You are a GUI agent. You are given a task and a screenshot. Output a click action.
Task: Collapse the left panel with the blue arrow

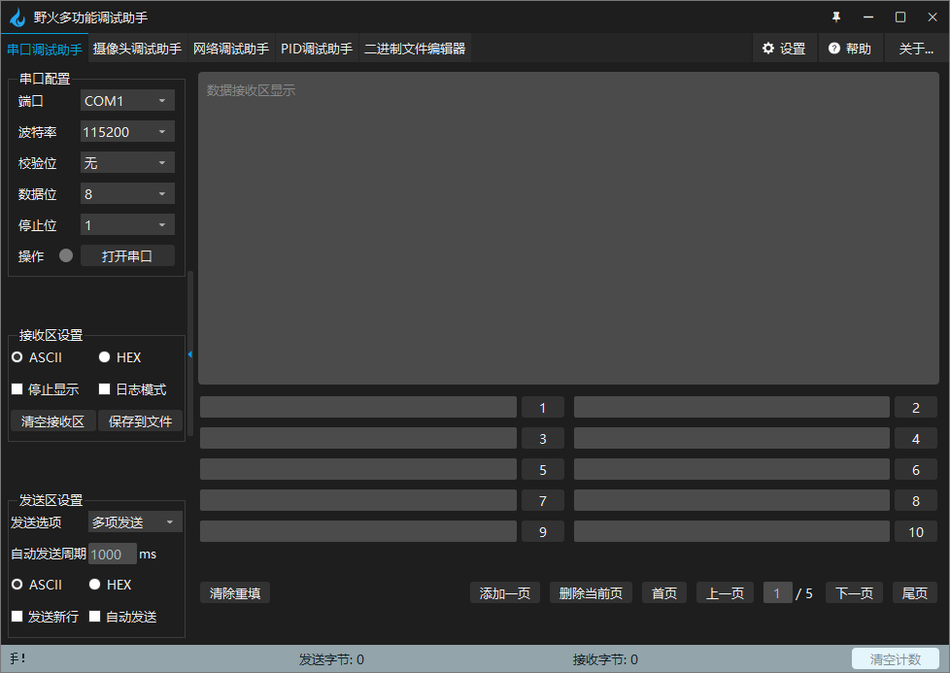[x=190, y=354]
